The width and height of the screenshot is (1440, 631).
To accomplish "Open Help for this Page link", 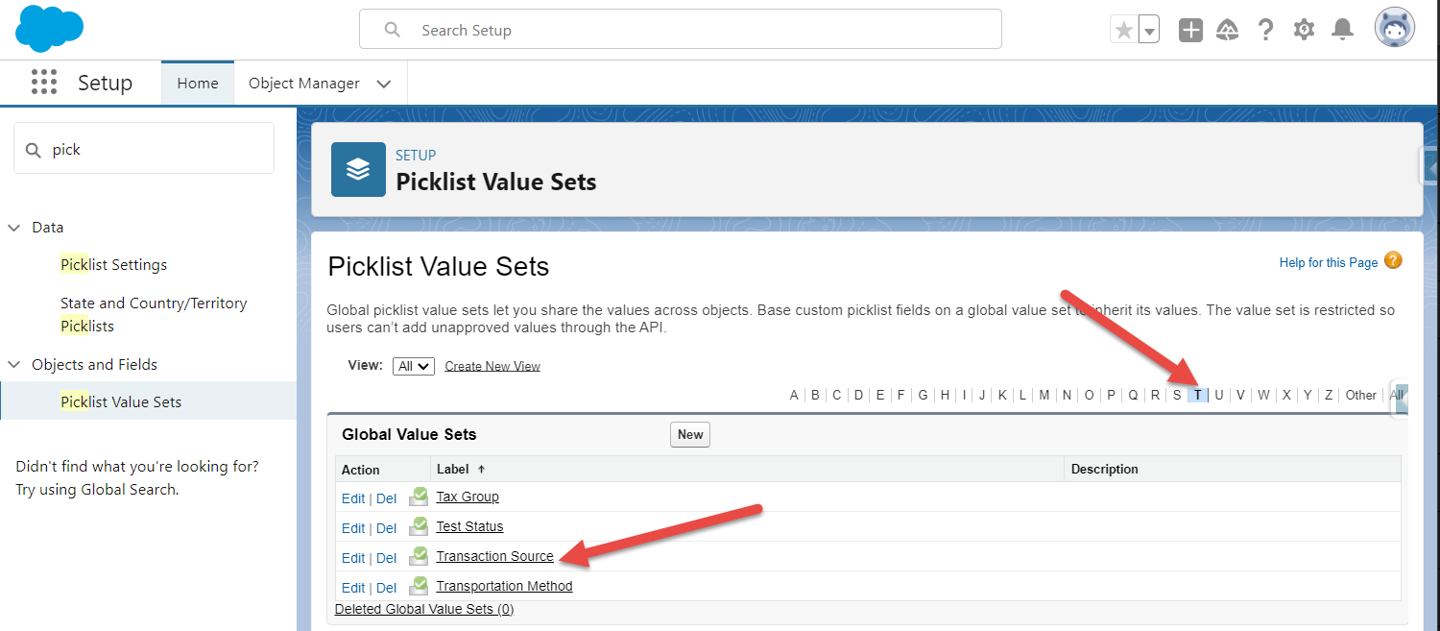I will tap(1328, 262).
